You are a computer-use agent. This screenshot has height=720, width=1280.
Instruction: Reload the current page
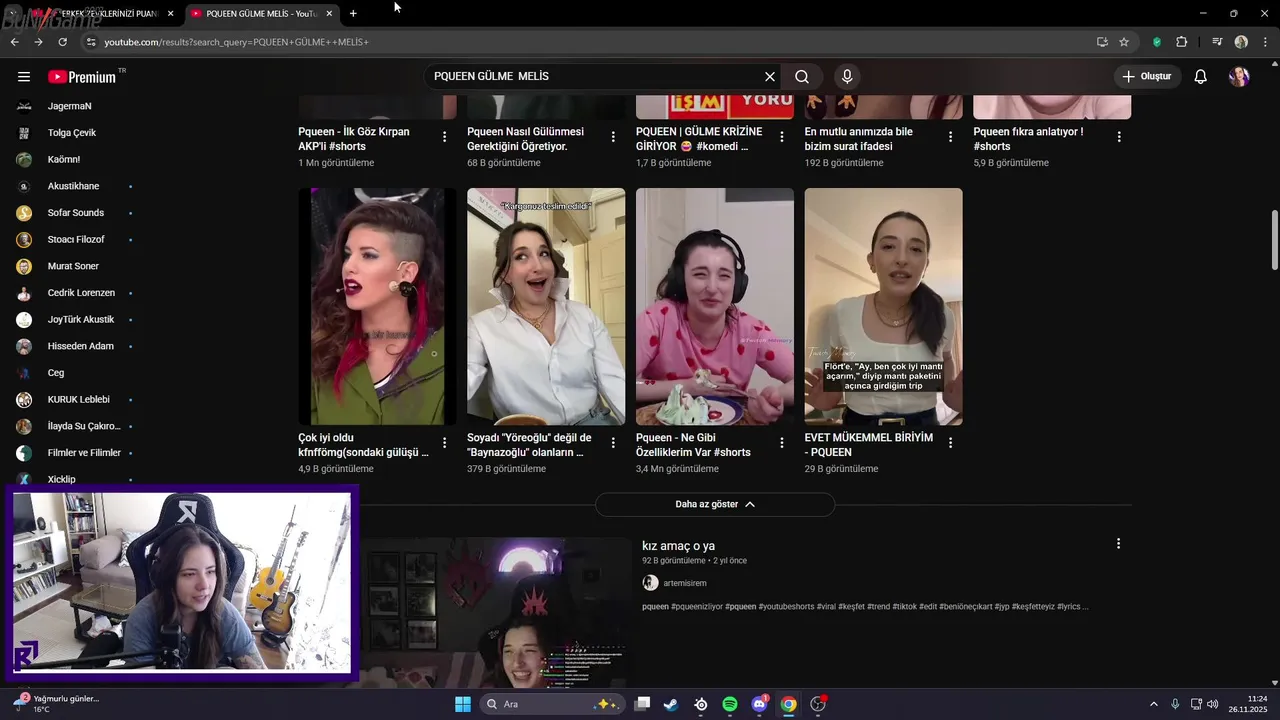pyautogui.click(x=62, y=42)
